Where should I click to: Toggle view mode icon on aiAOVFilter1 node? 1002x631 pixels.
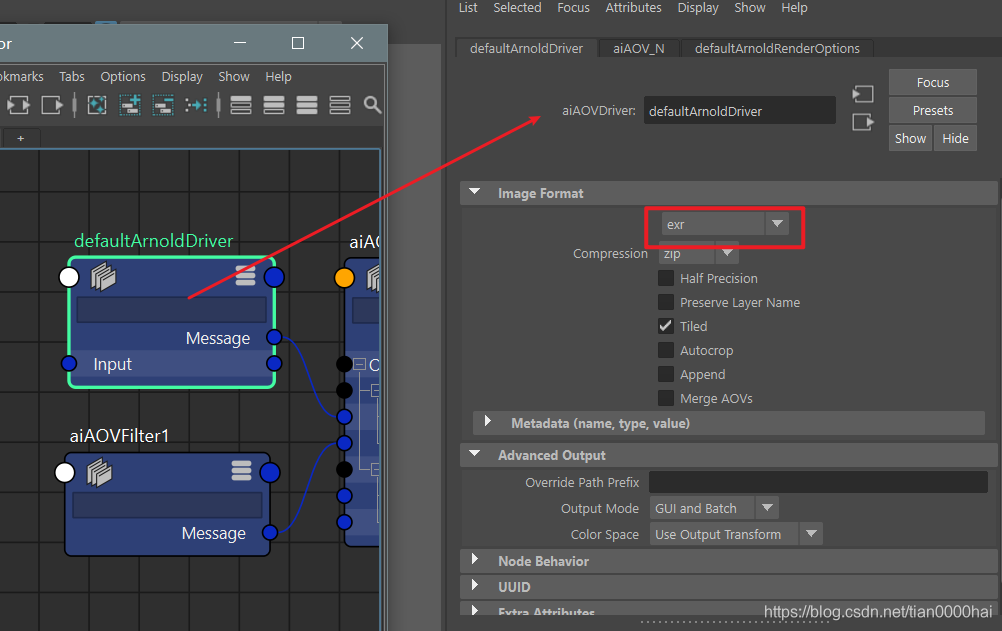242,471
